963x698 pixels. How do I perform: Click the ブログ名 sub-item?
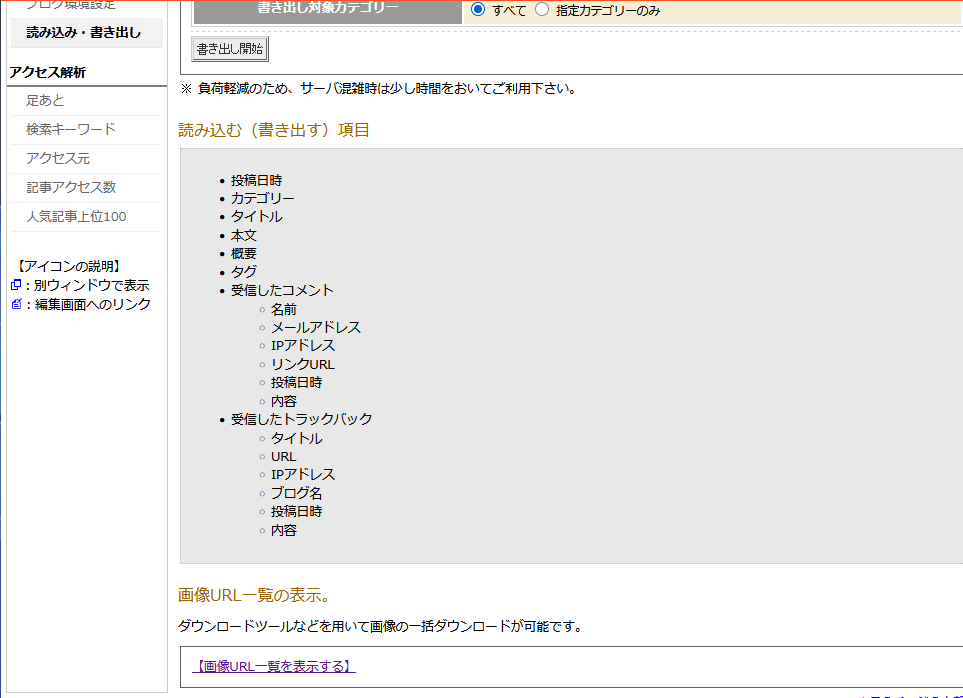click(297, 493)
